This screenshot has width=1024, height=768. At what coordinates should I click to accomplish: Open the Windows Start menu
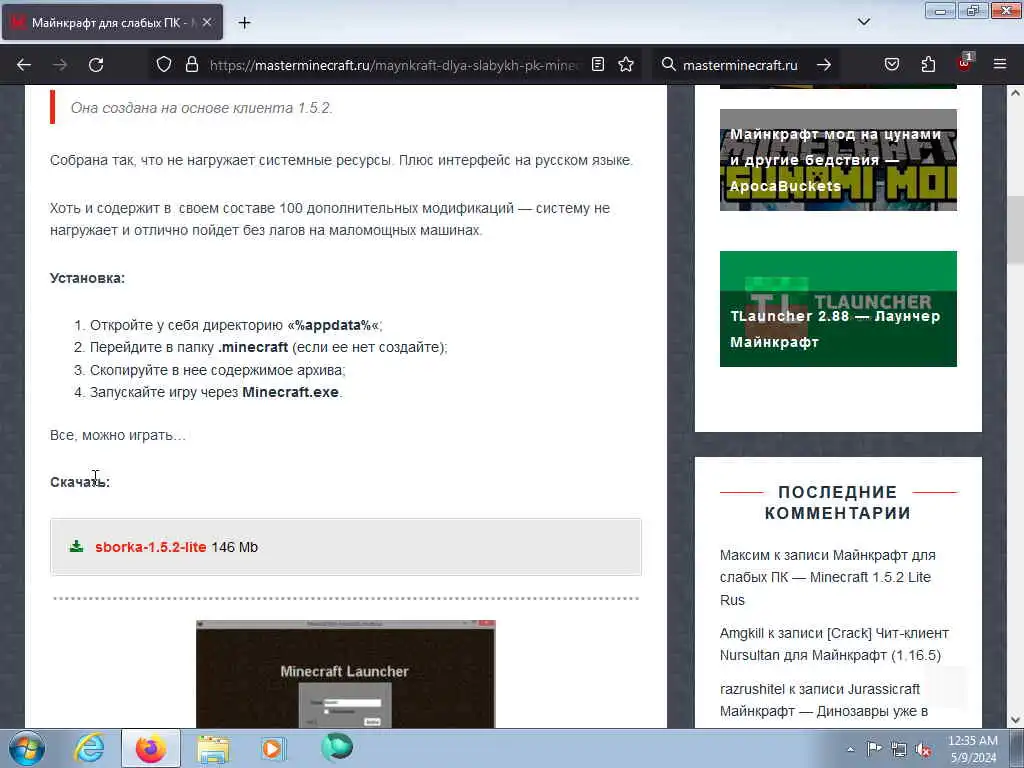pos(27,748)
